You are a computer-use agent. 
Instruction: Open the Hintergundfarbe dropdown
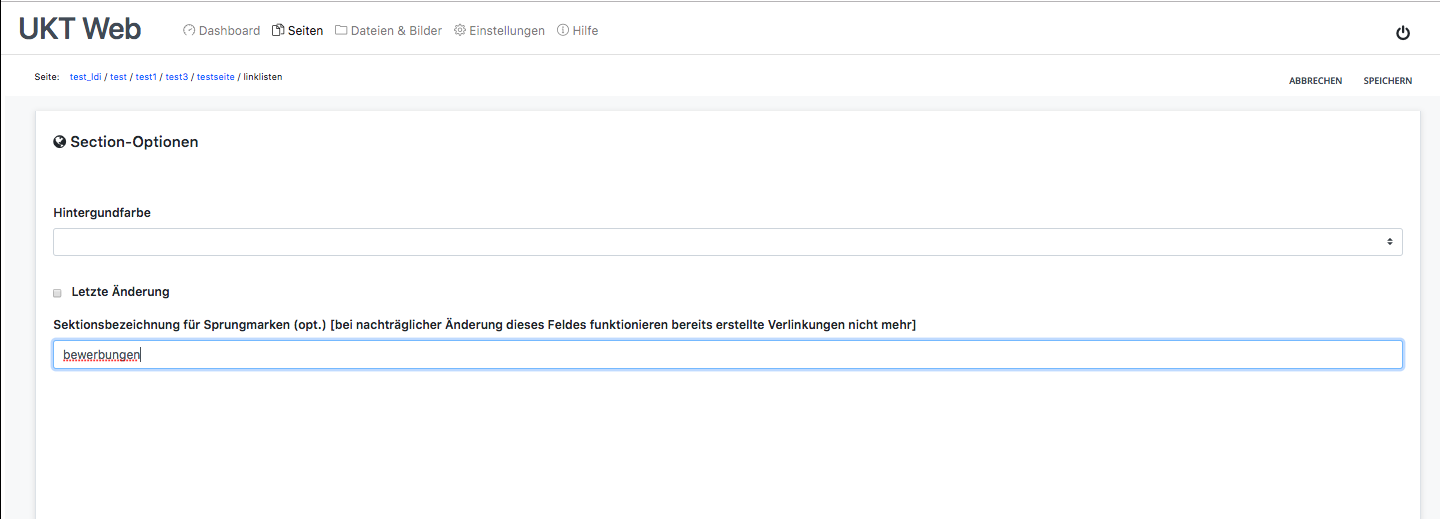point(727,242)
